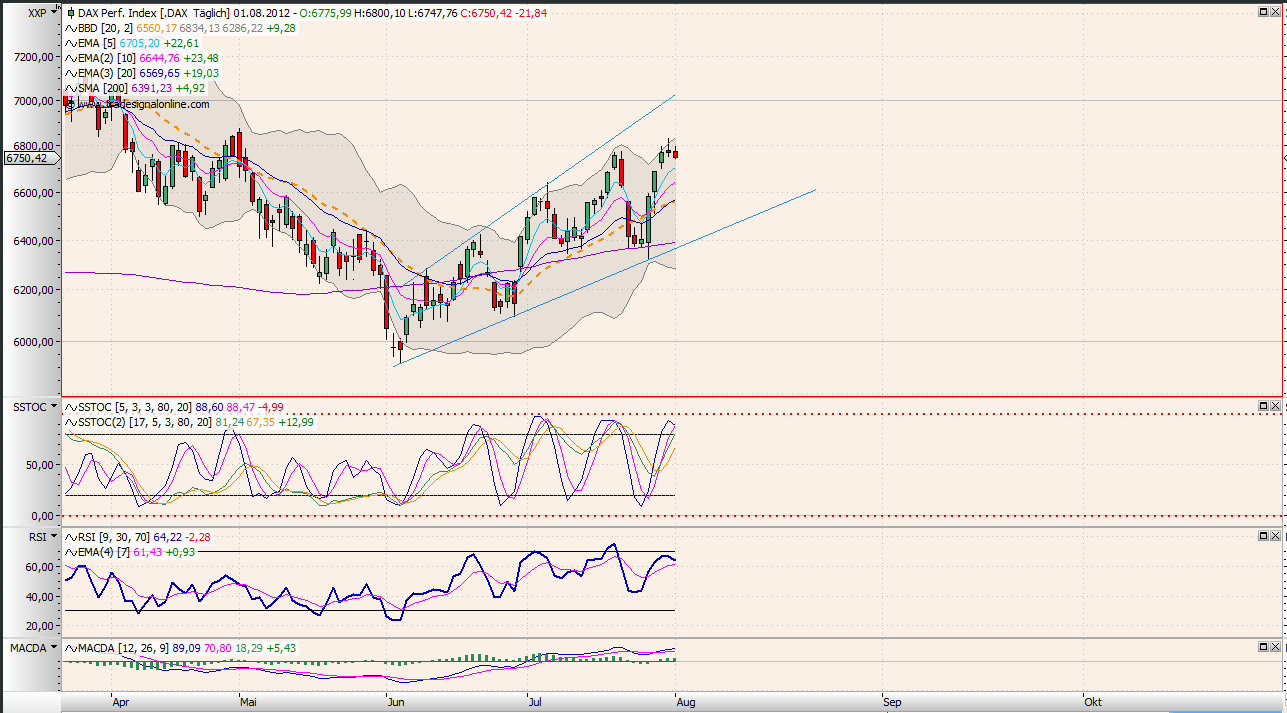The image size is (1287, 713).
Task: Close the SSTOC indicator panel
Action: [x=1277, y=406]
